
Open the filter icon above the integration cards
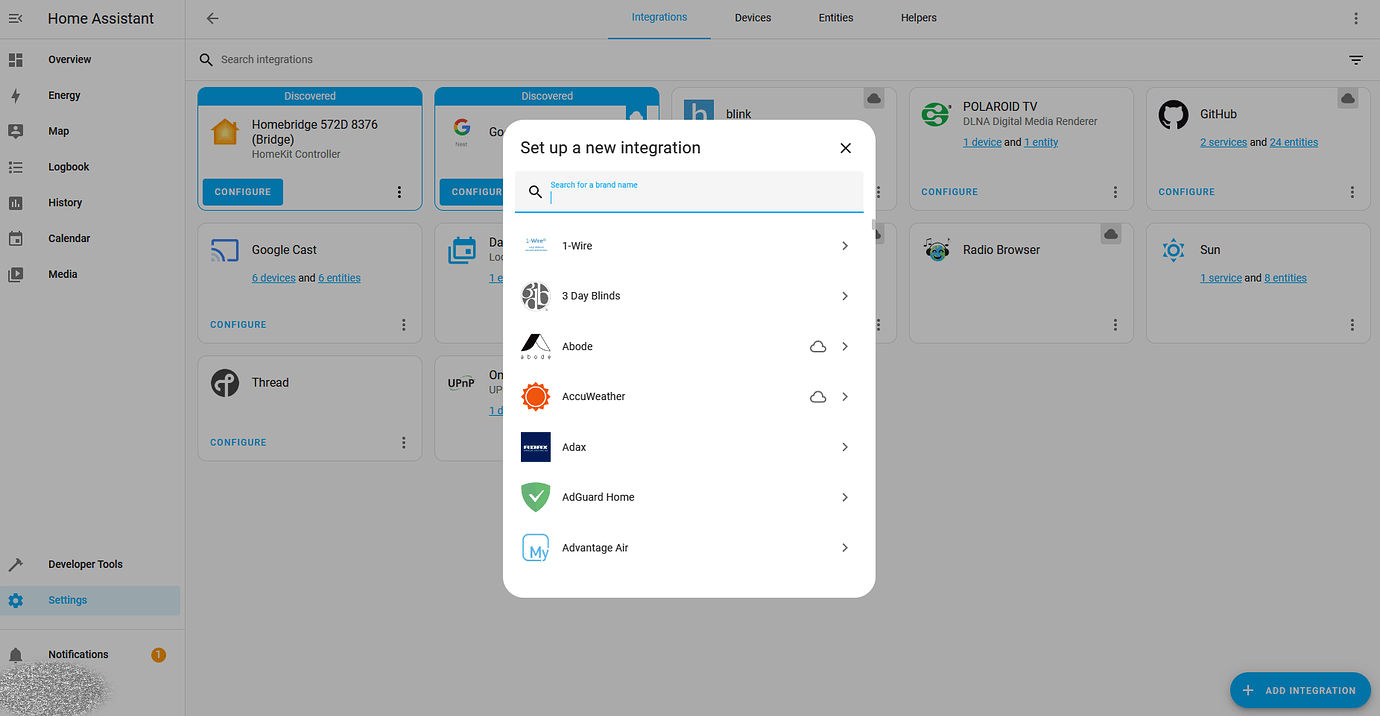(1355, 59)
